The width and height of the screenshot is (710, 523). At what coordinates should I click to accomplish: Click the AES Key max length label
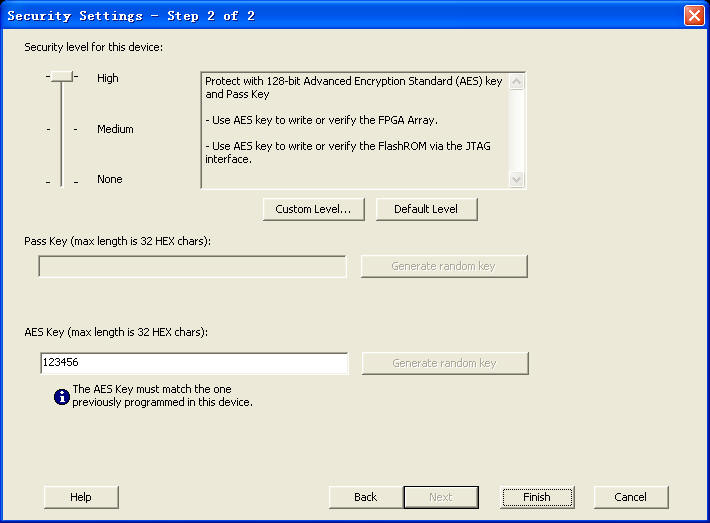(x=116, y=332)
